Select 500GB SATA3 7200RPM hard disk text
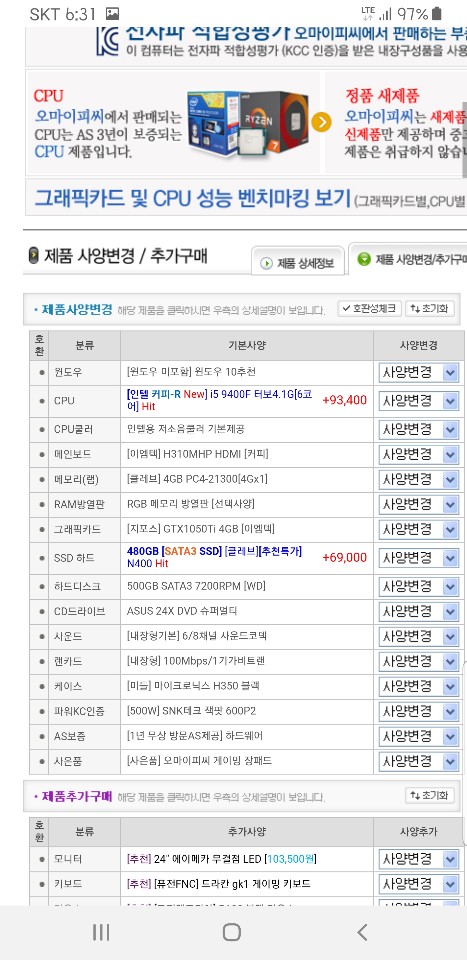The width and height of the screenshot is (467, 960). pos(196,587)
